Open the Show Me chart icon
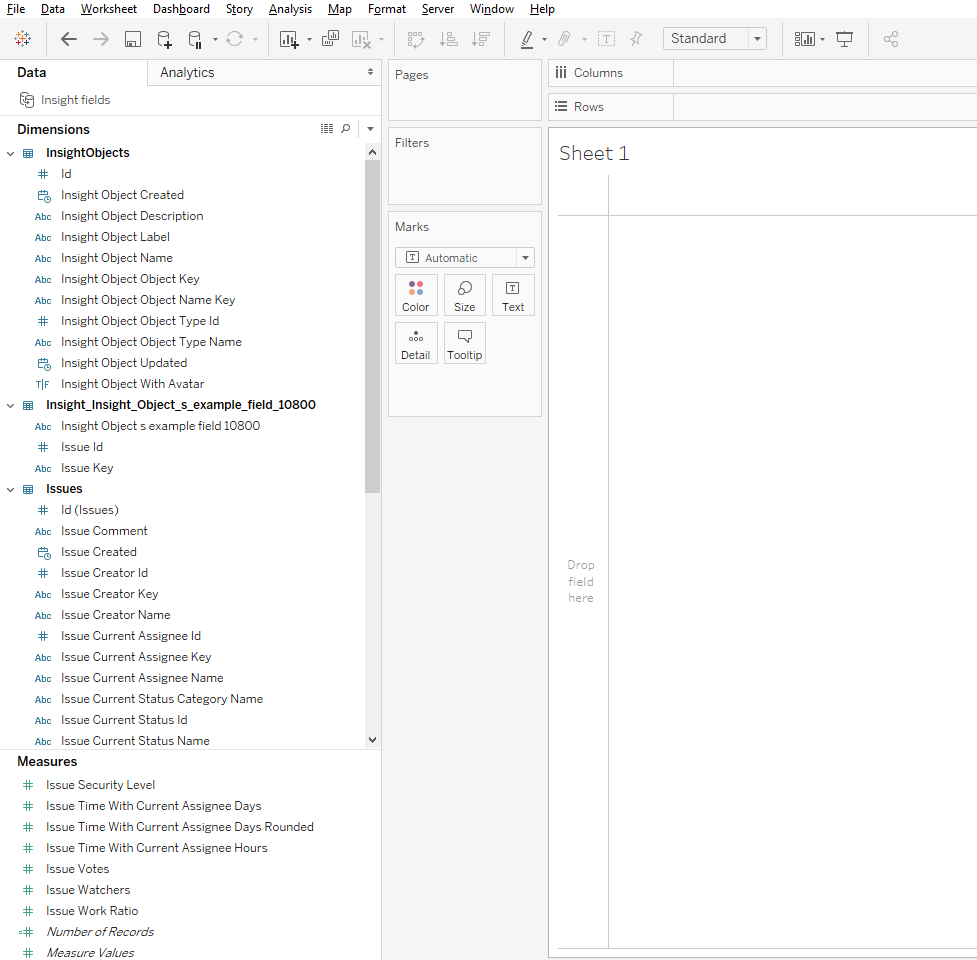Screen dimensions: 977x960 click(x=804, y=39)
